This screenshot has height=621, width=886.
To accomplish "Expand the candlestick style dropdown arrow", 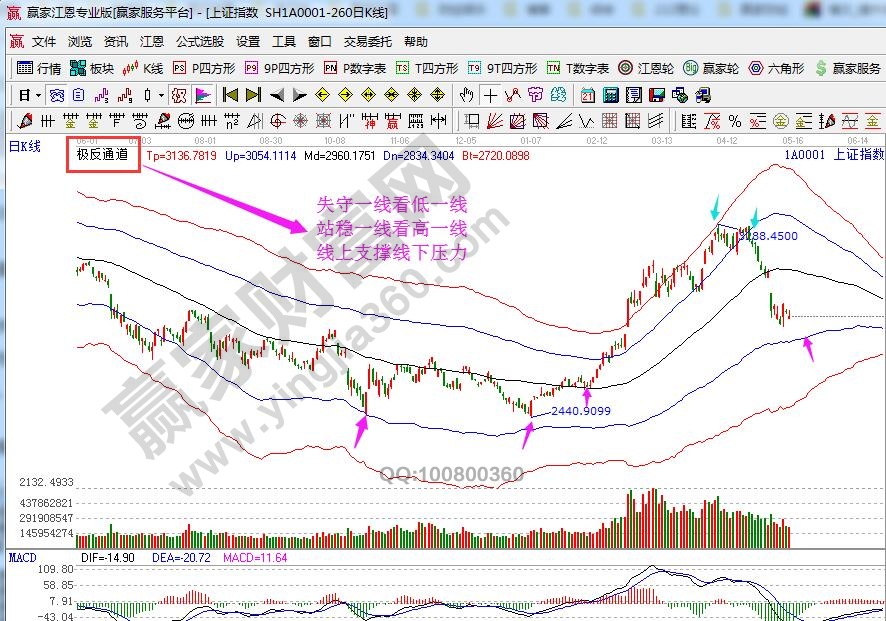I will pos(162,95).
